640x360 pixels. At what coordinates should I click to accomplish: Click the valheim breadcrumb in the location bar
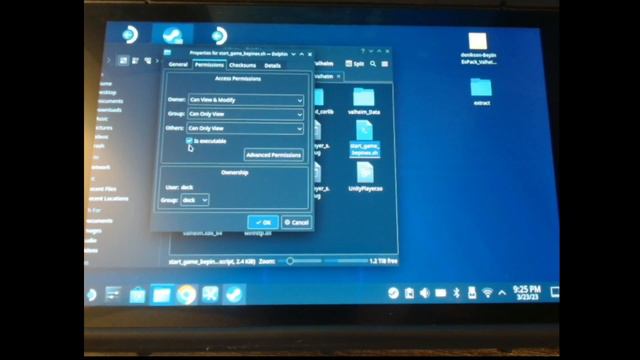[x=324, y=64]
